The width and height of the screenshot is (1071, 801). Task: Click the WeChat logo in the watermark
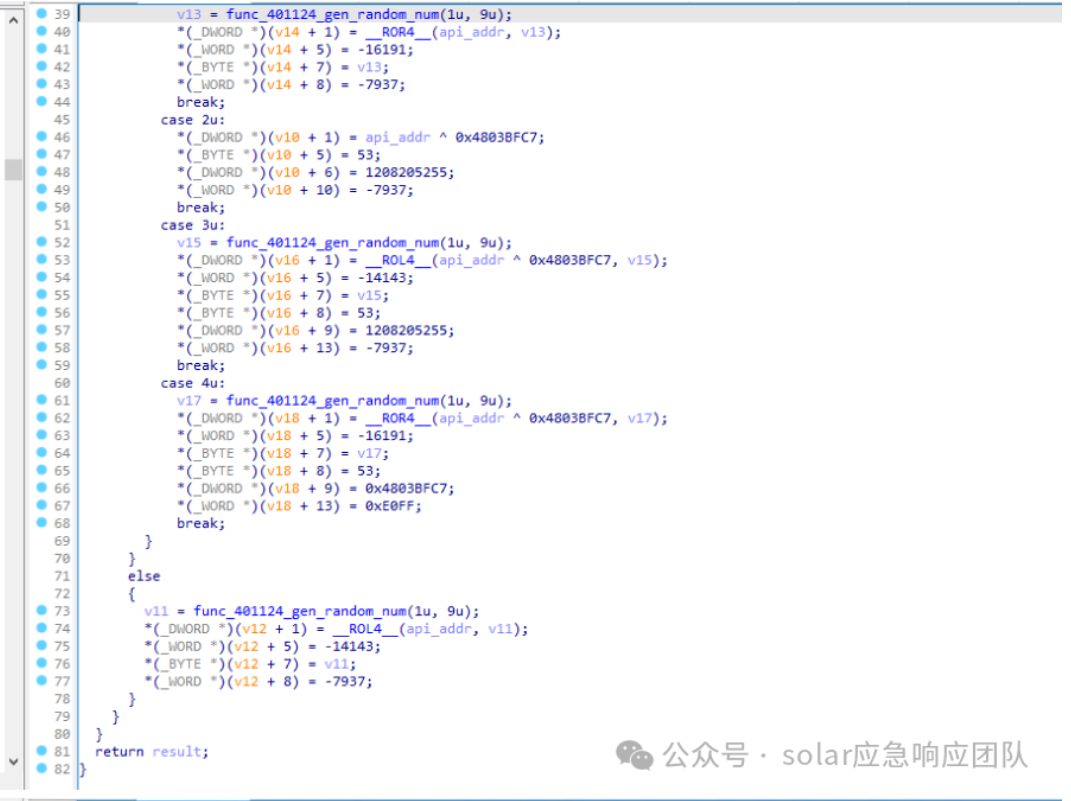(x=634, y=756)
